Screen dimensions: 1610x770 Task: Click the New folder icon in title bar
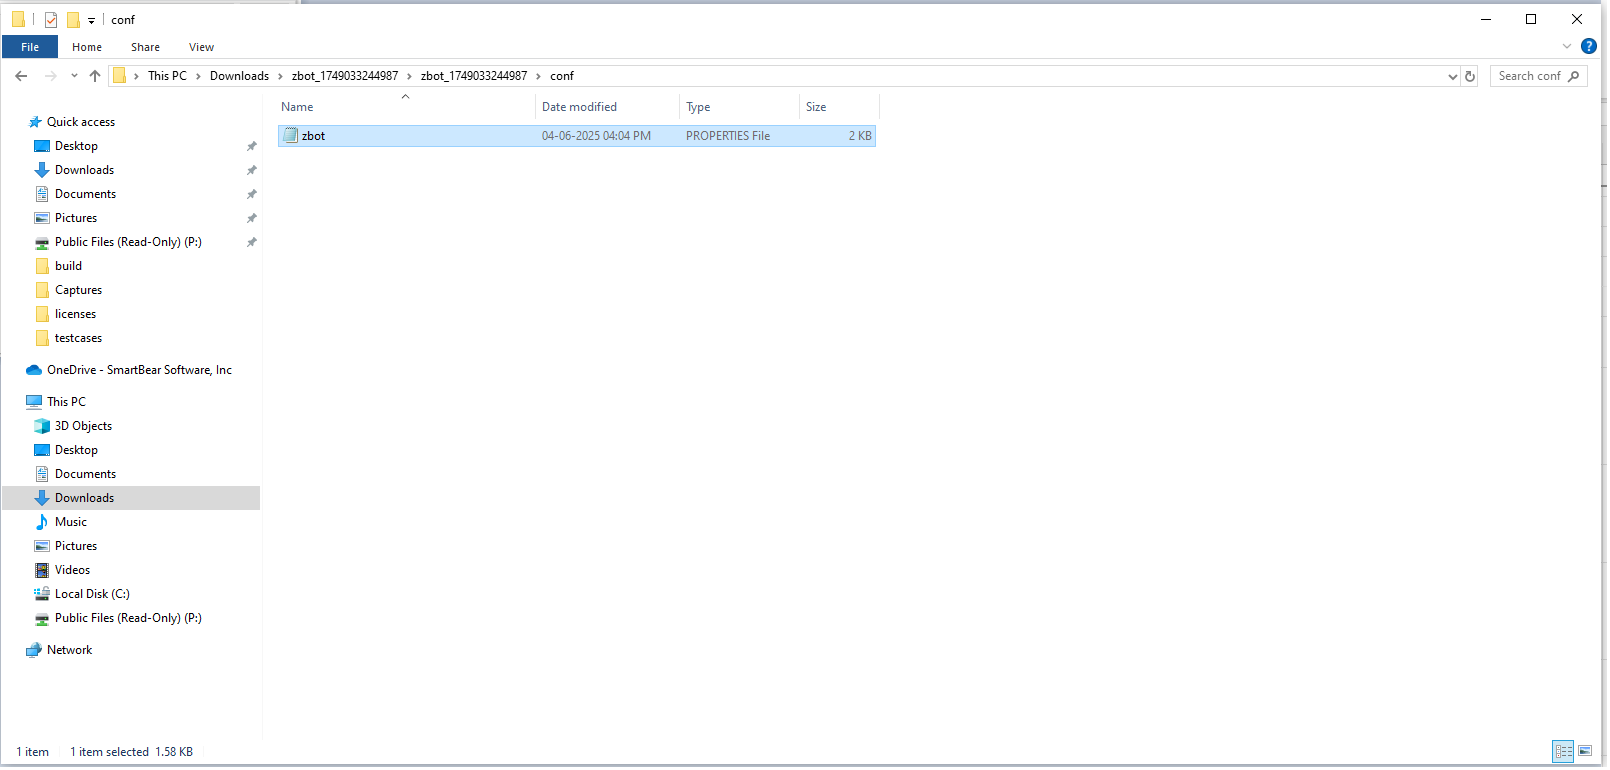click(73, 20)
